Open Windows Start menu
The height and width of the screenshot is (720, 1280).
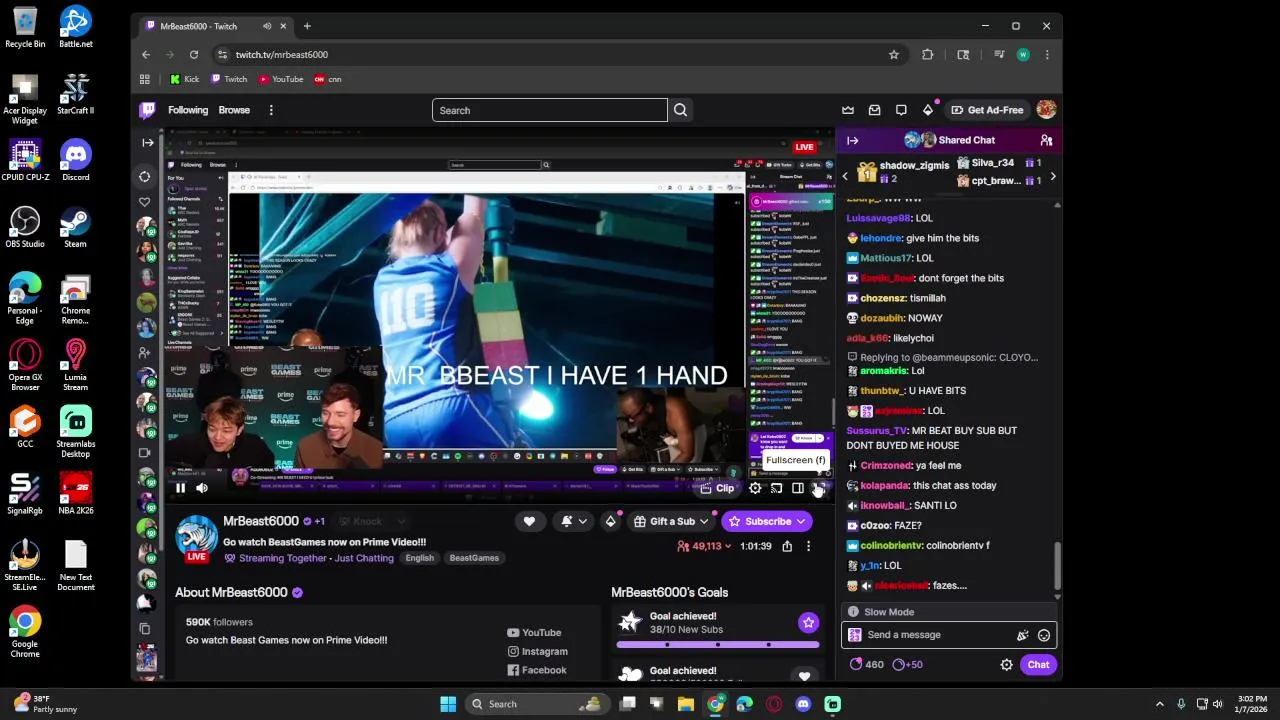click(x=448, y=704)
